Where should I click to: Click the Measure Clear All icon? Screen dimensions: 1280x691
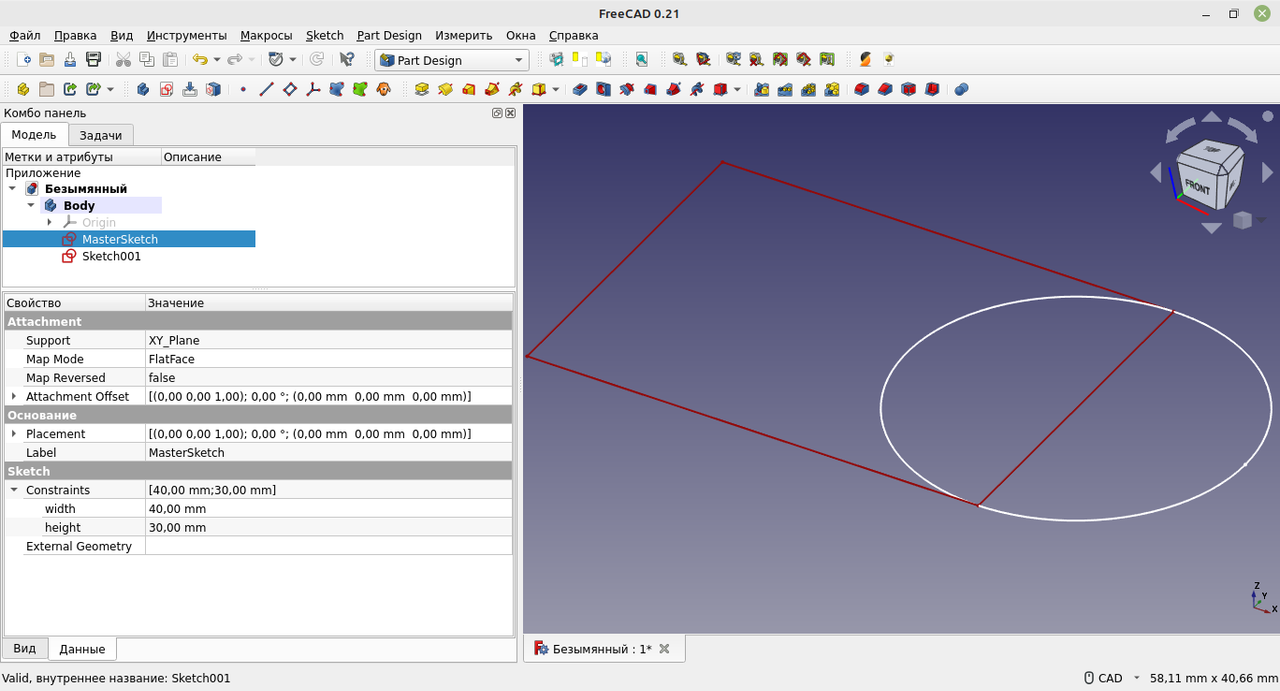tap(756, 60)
